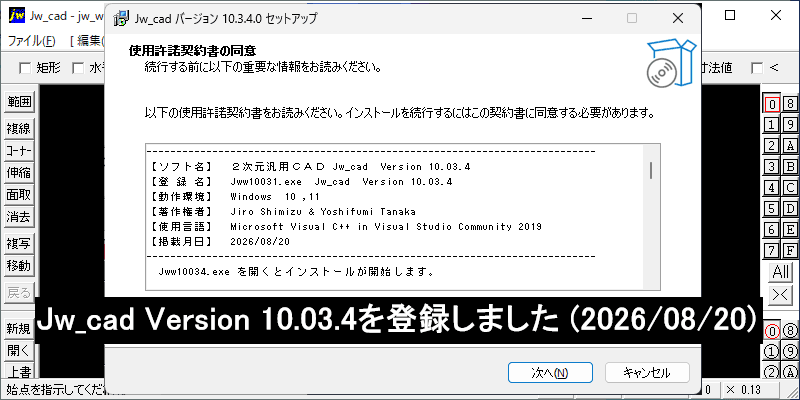Click the 次へ(N) button in setup dialog

(550, 372)
